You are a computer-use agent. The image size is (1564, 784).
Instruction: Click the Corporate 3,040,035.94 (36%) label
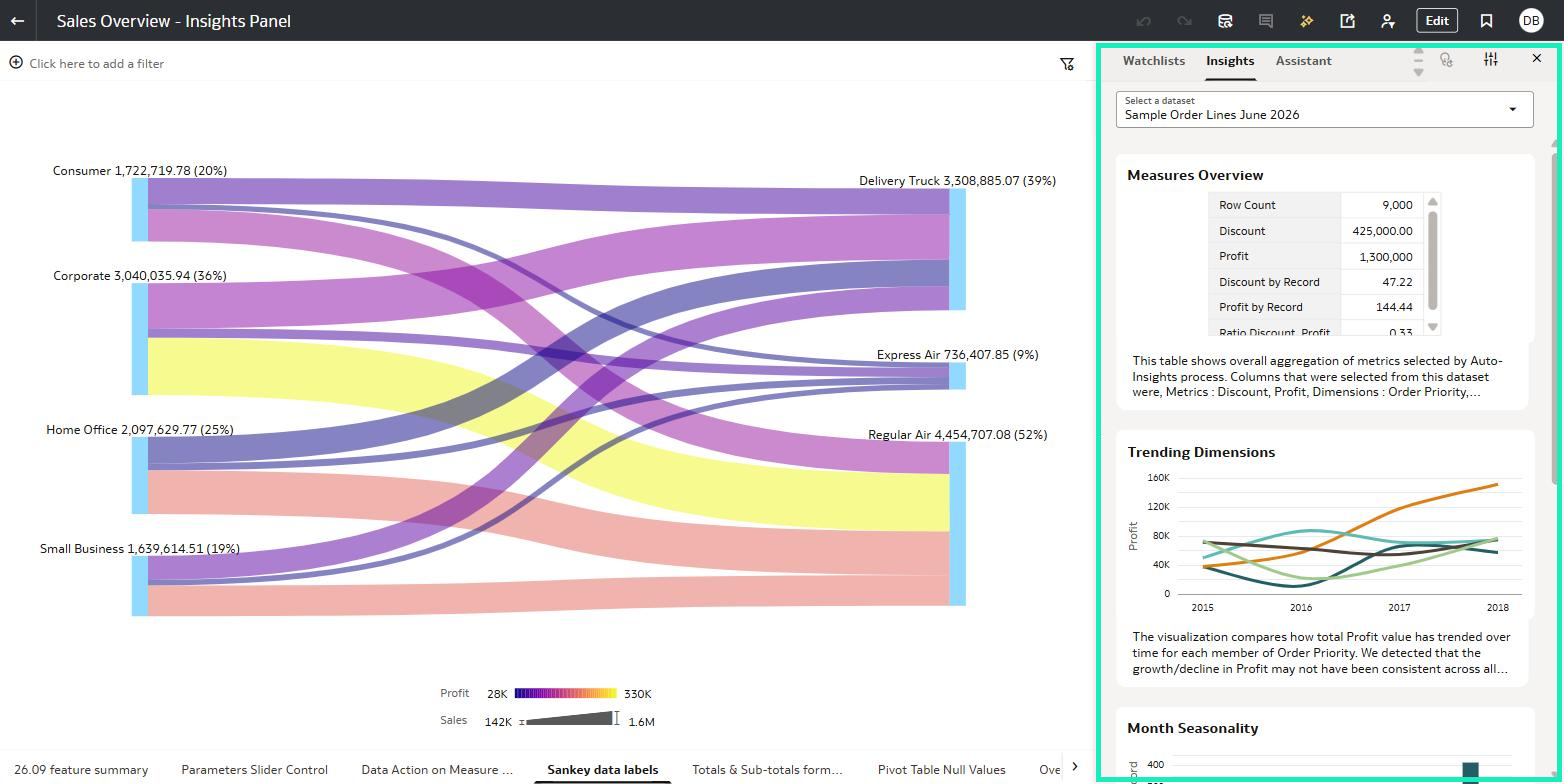140,275
